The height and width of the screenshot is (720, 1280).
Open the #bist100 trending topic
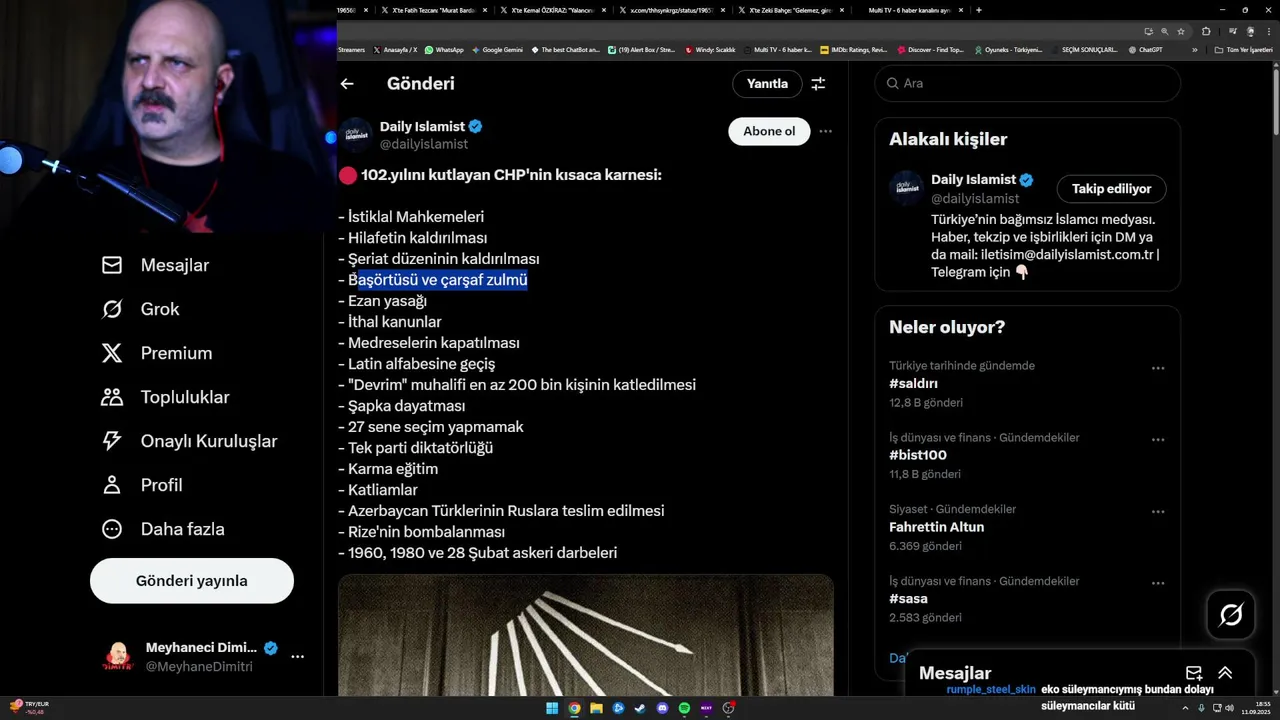coord(918,455)
